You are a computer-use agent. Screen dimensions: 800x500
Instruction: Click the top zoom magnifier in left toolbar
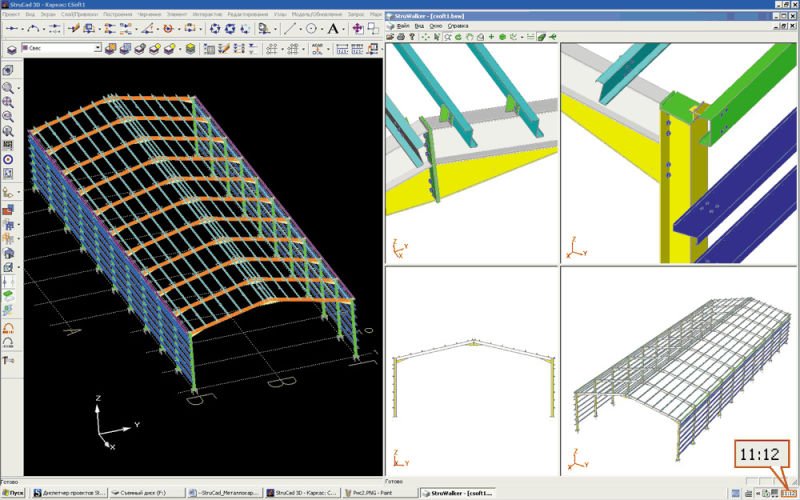click(8, 87)
